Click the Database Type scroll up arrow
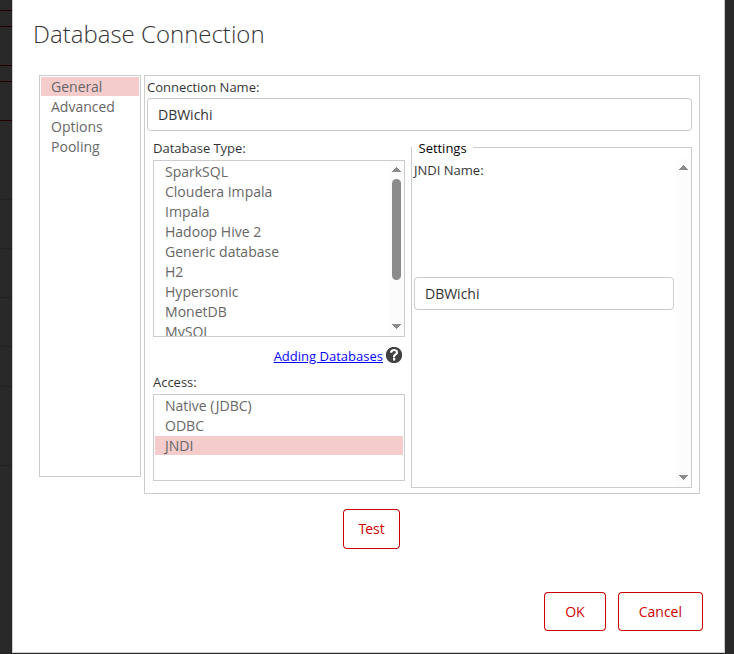 pos(396,170)
